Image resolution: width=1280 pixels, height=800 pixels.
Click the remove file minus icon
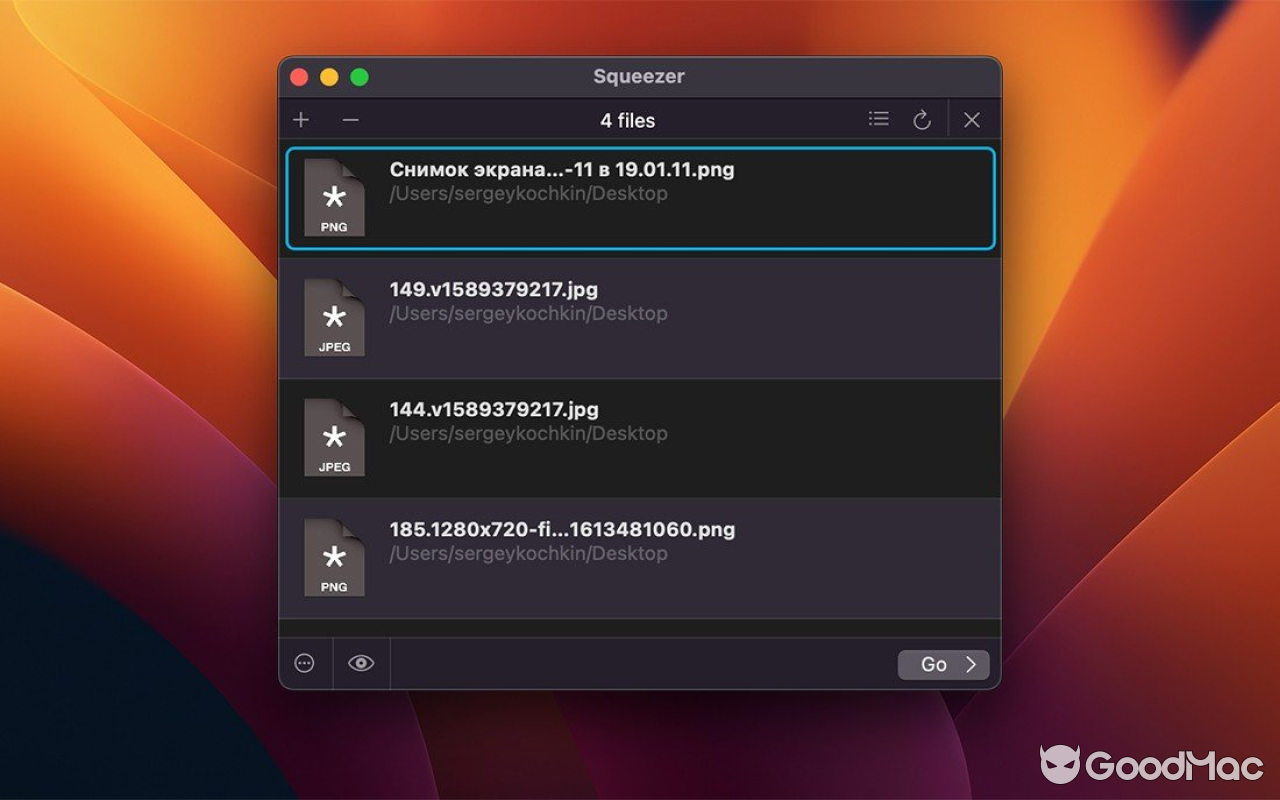[x=350, y=119]
